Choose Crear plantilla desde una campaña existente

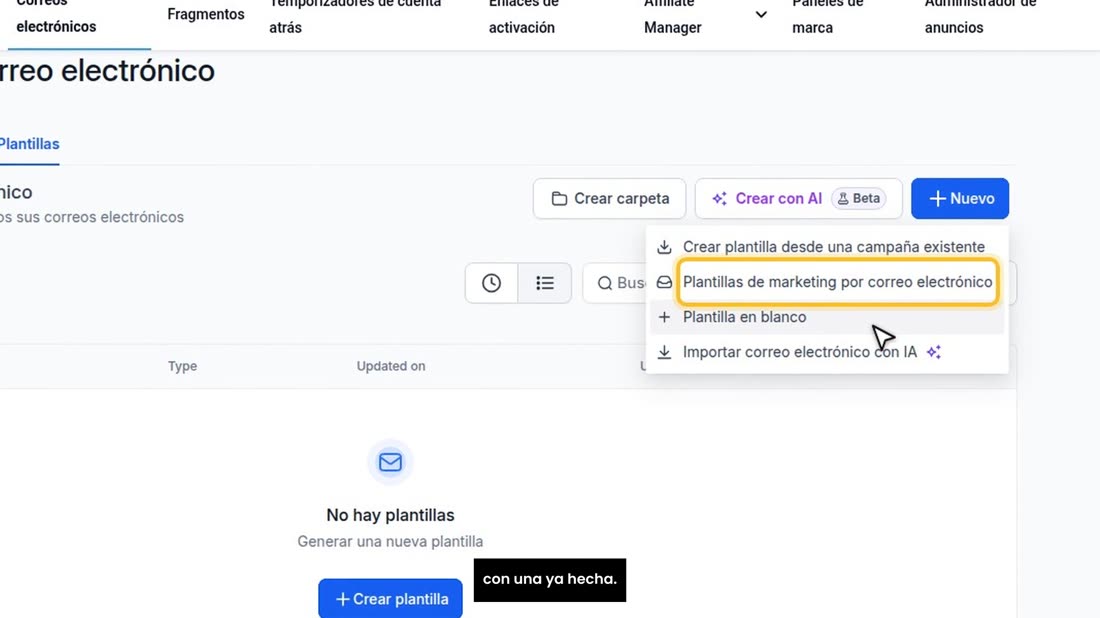[x=826, y=247]
